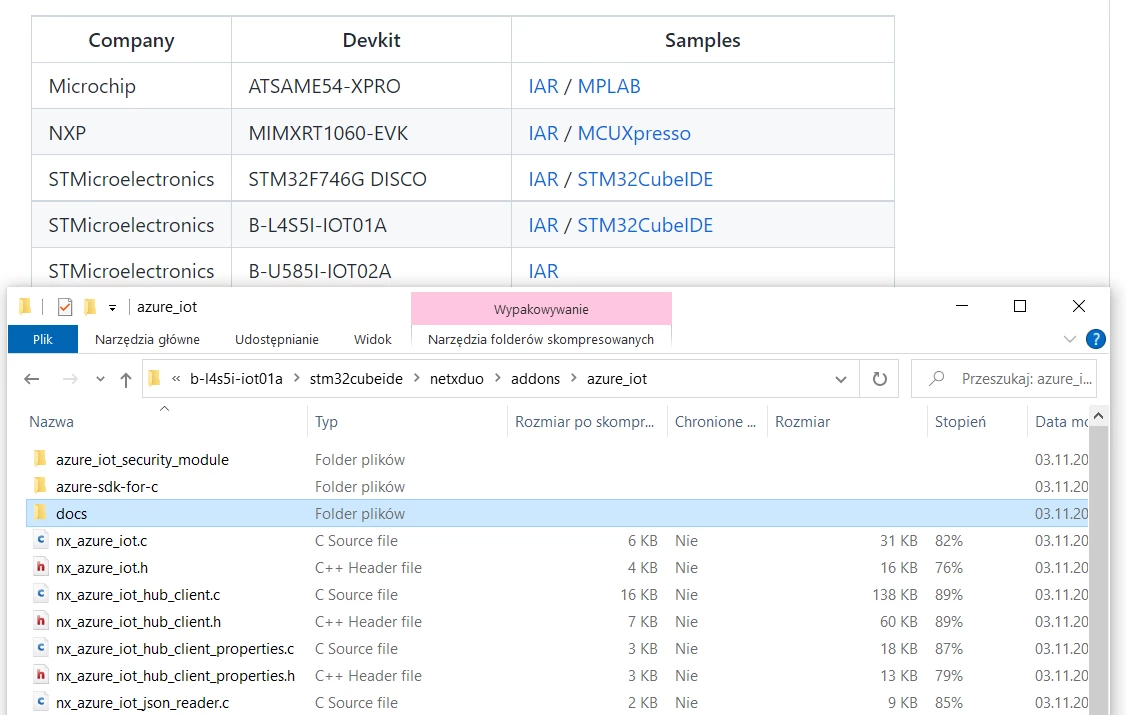Navigate to stm32cubeide in the breadcrumb

coord(356,379)
